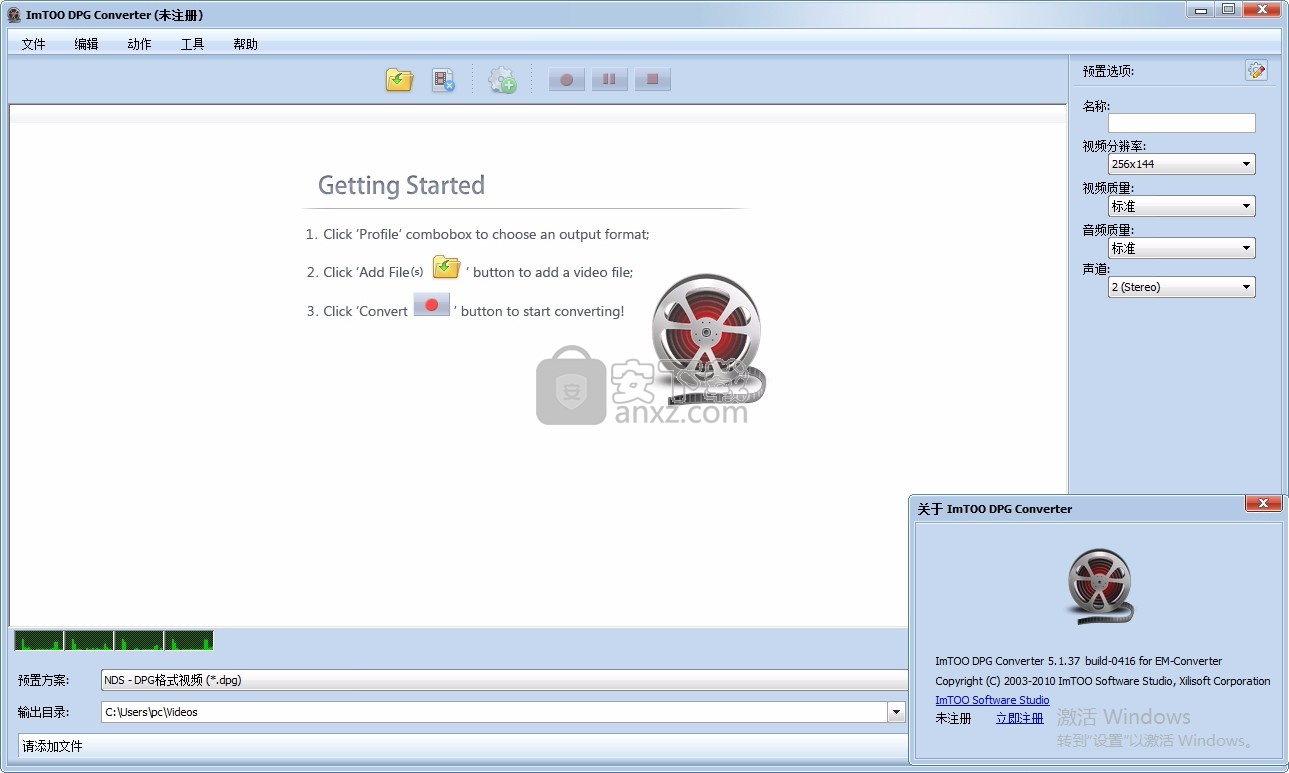Open the 预置方案 NDS - DPG profile combobox
1289x773 pixels.
pyautogui.click(x=504, y=680)
